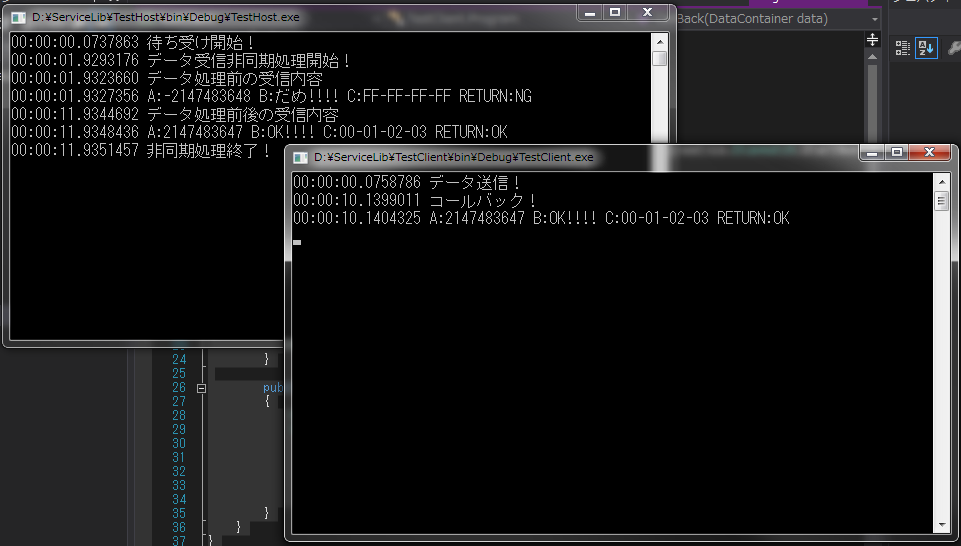Click the 00:00:10.1404325 RETURN:OK line in TestClient

click(x=541, y=218)
